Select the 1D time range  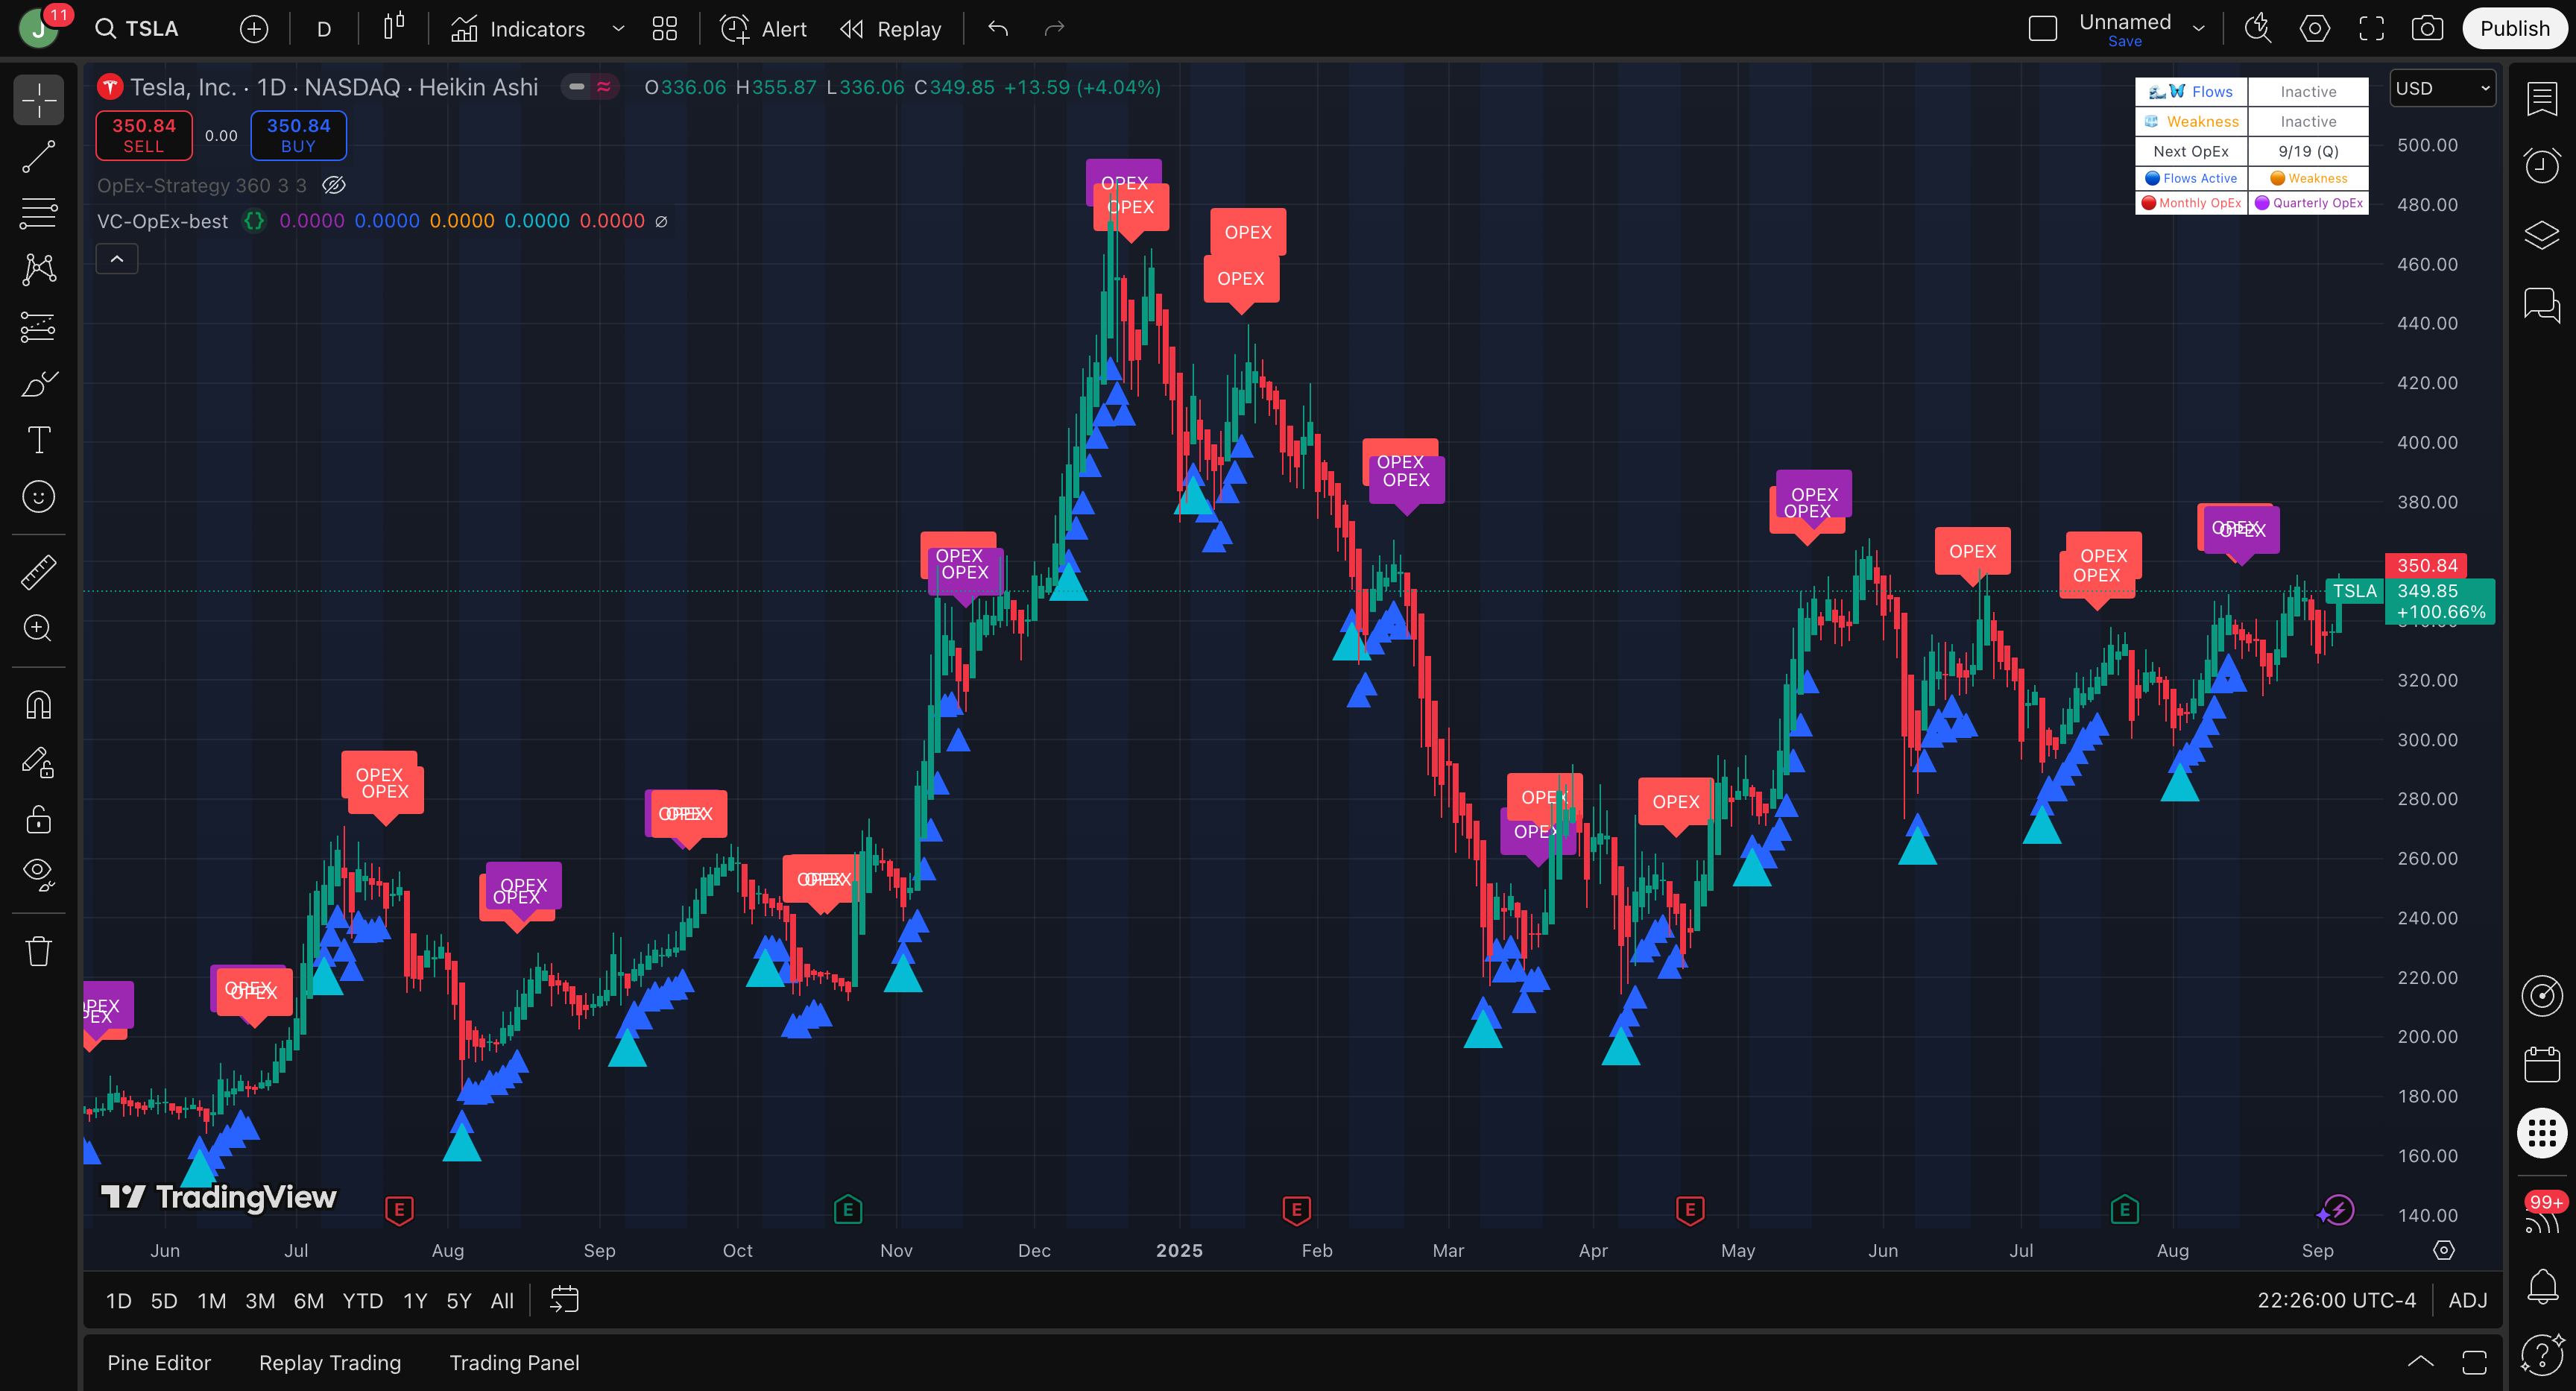coord(119,1301)
